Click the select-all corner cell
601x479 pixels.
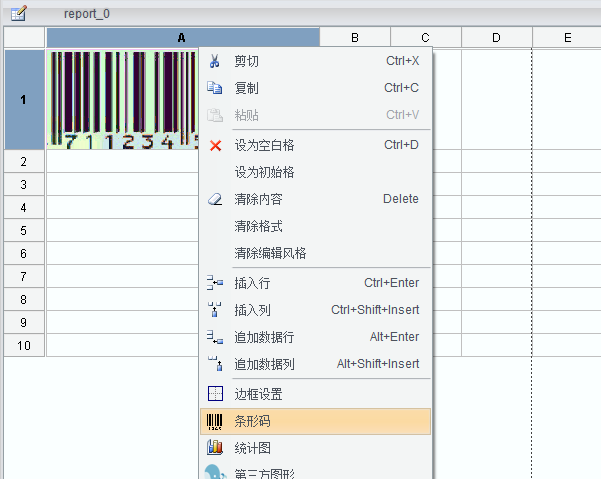click(24, 38)
